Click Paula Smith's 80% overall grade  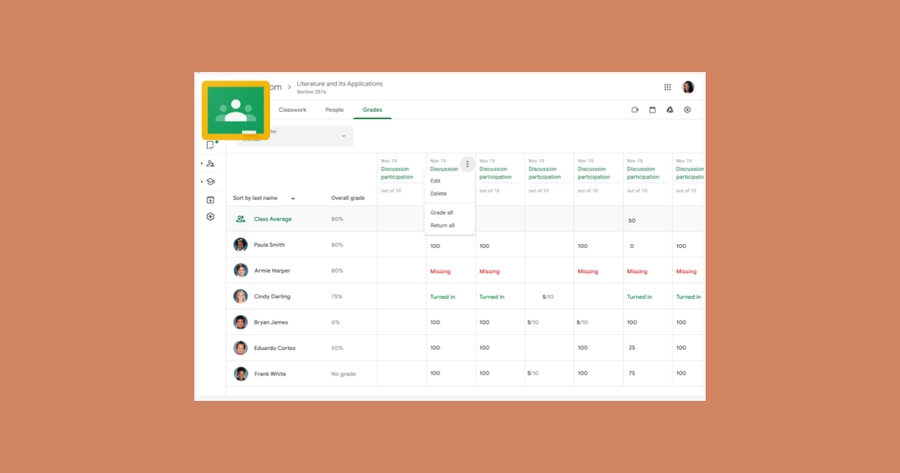pos(337,245)
